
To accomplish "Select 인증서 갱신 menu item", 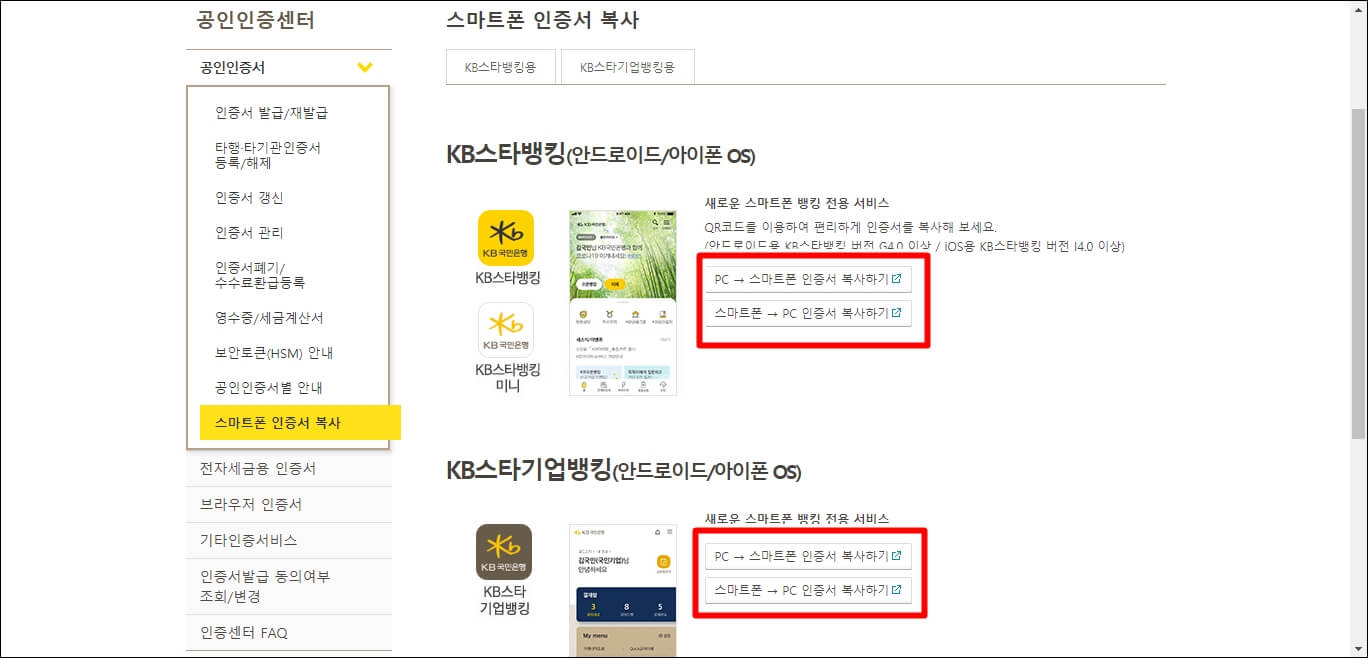I will 249,198.
